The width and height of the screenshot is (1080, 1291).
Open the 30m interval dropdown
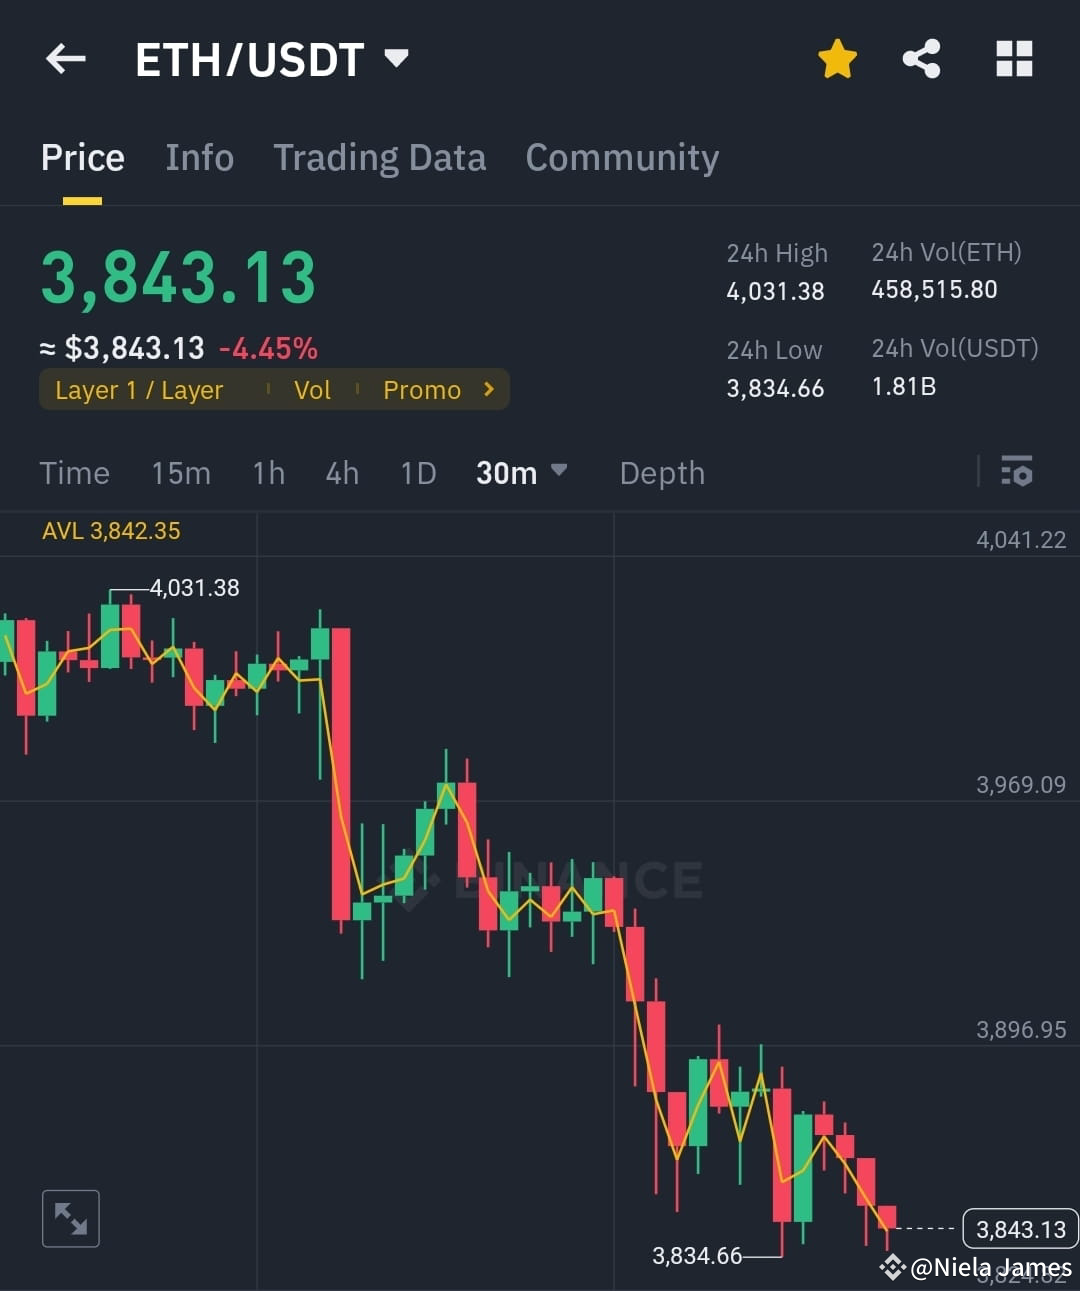(x=522, y=472)
